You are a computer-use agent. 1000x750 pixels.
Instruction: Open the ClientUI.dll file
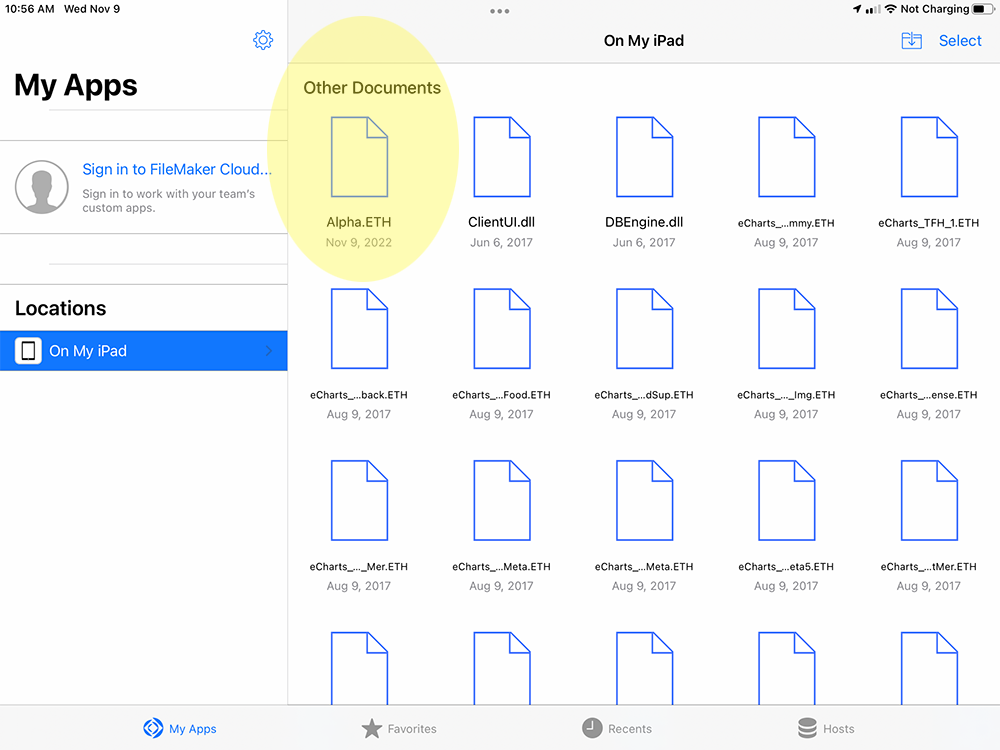501,157
